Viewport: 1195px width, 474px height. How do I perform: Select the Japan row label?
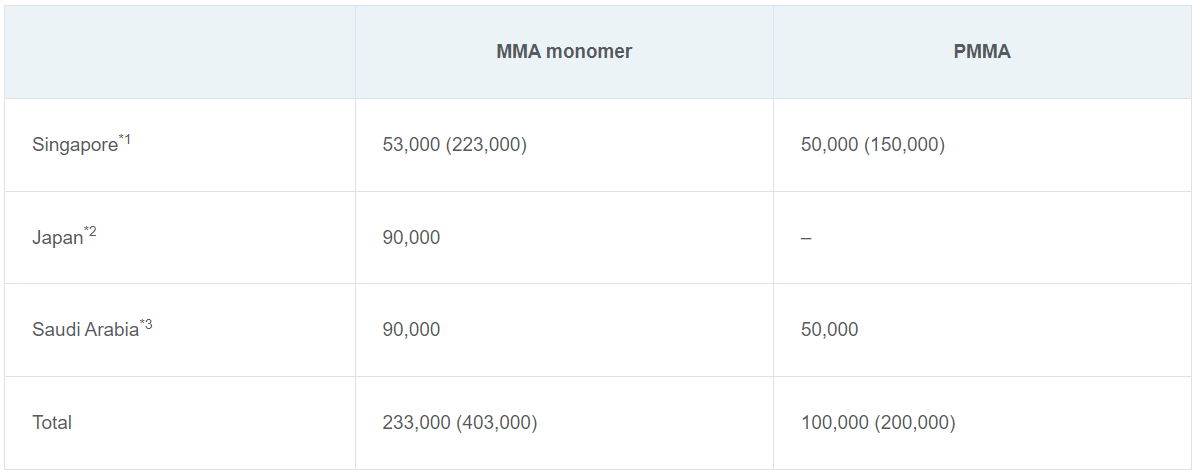tap(57, 239)
